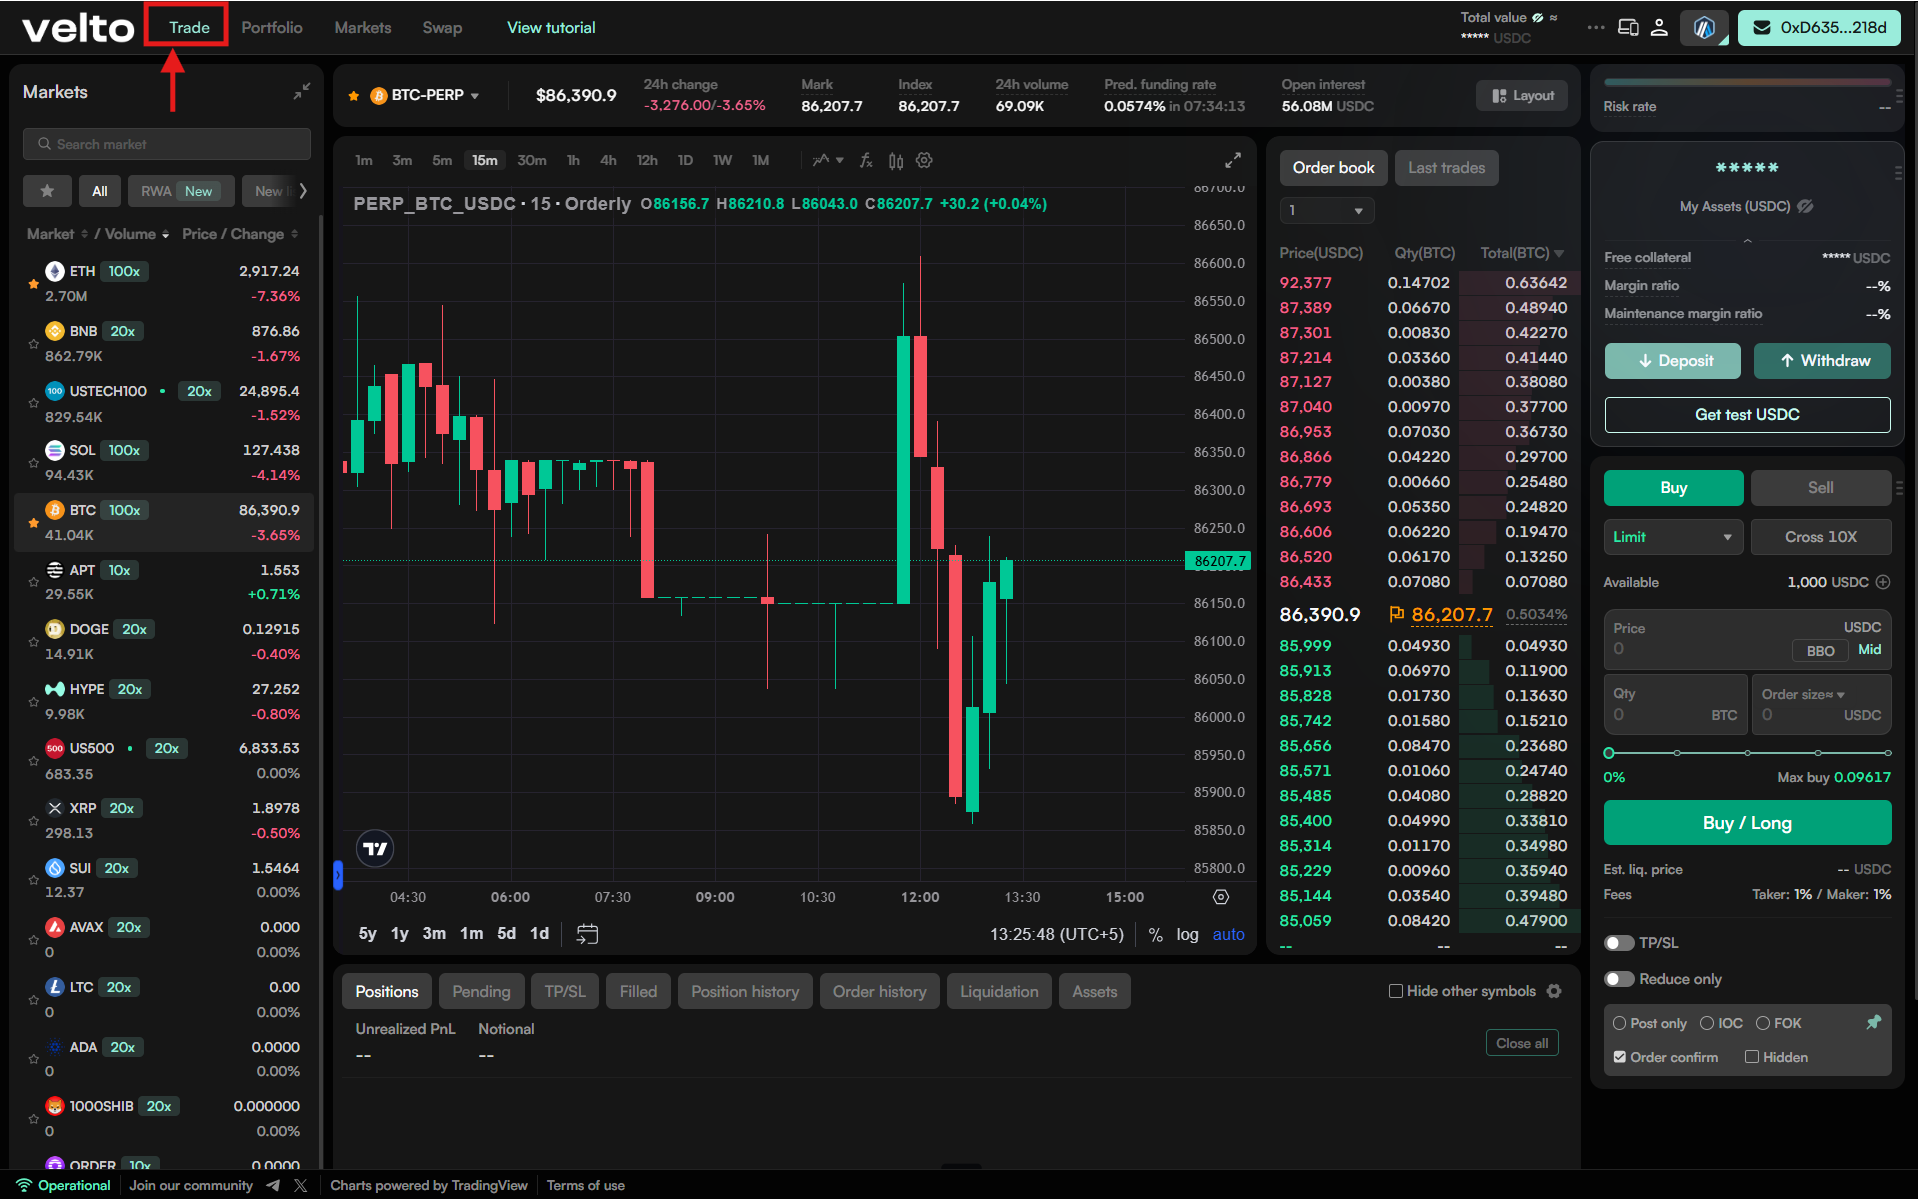
Task: Open the account profile icon
Action: (1660, 28)
